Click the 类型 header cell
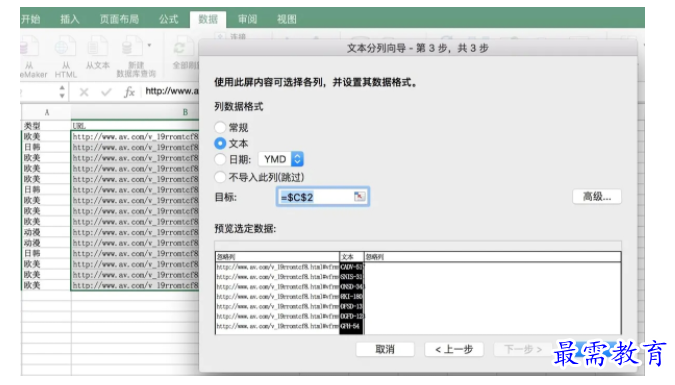The height and width of the screenshot is (385, 675). pyautogui.click(x=46, y=126)
